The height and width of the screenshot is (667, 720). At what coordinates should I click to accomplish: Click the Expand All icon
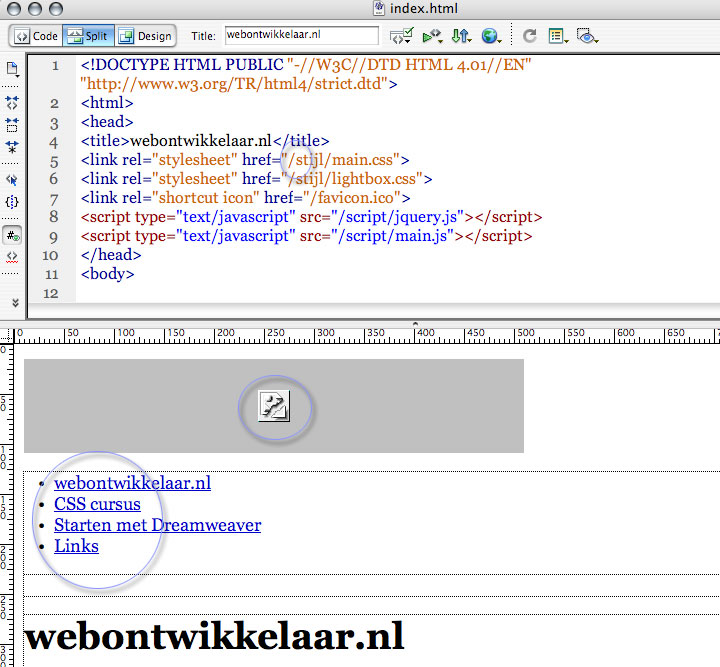[12, 147]
